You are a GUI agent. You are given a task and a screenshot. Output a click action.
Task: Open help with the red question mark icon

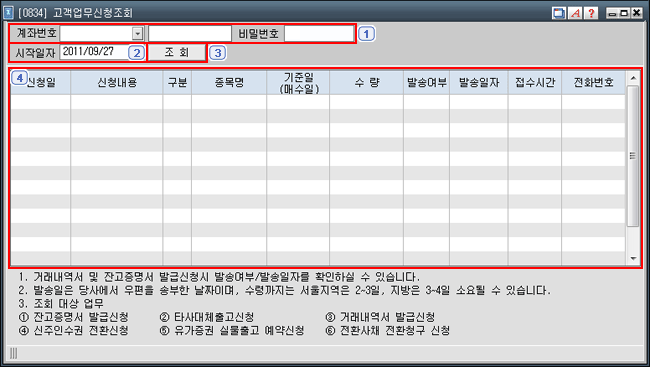pyautogui.click(x=591, y=13)
